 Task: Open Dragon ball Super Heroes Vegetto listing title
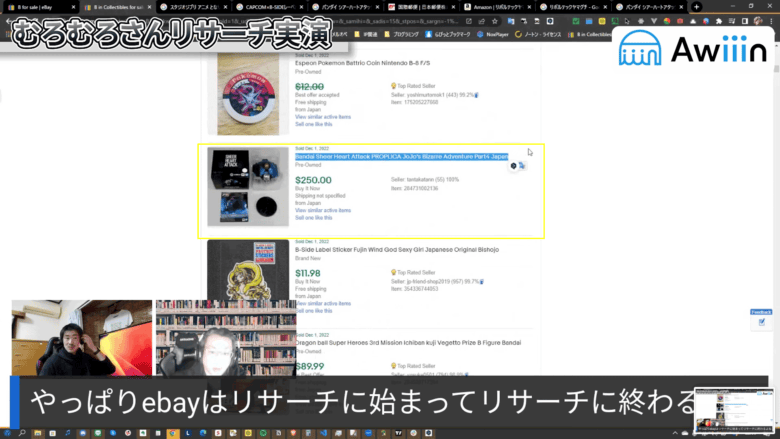tap(408, 343)
